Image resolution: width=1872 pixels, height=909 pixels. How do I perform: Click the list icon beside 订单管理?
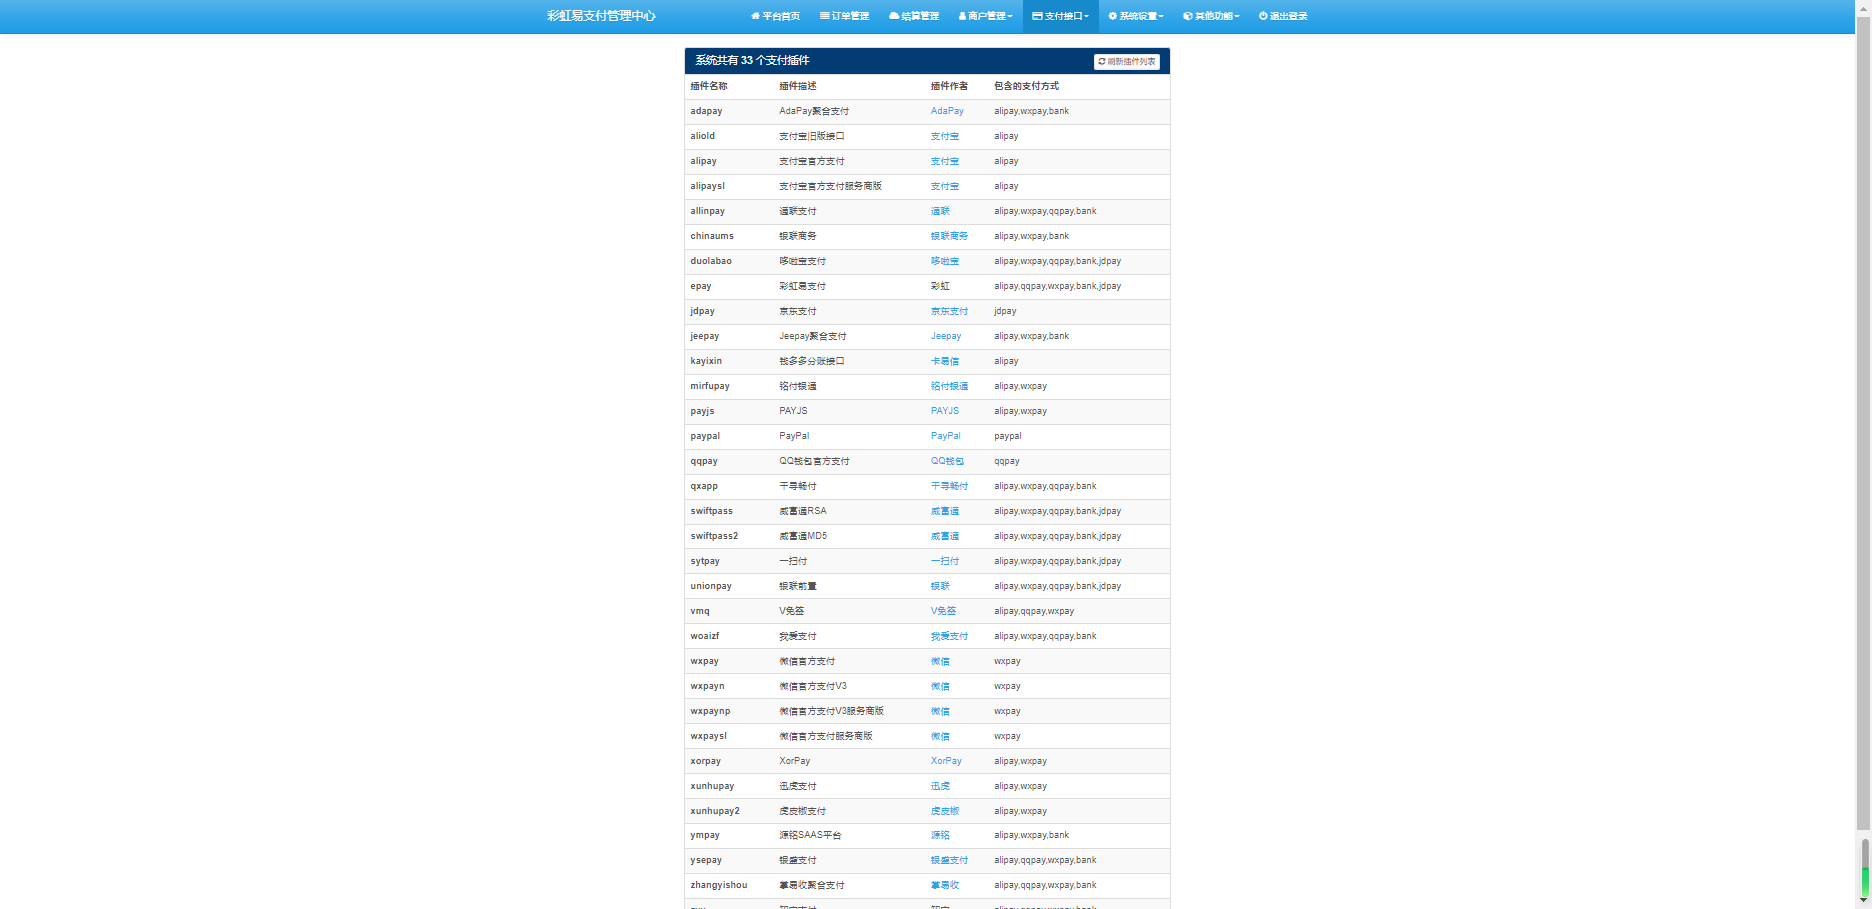point(824,16)
